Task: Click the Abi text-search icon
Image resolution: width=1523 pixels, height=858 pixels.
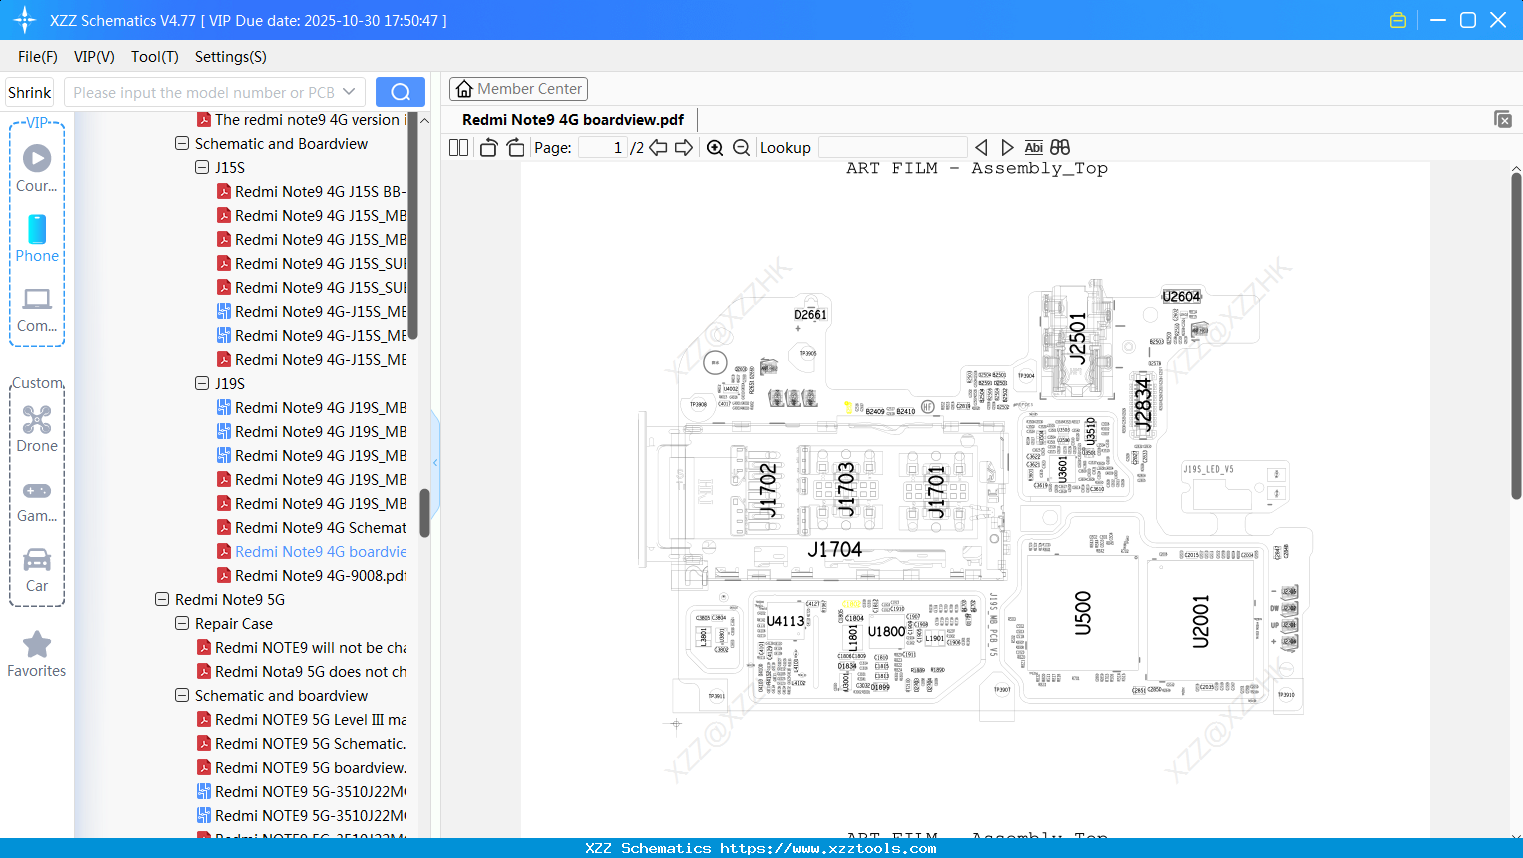Action: (x=1033, y=147)
